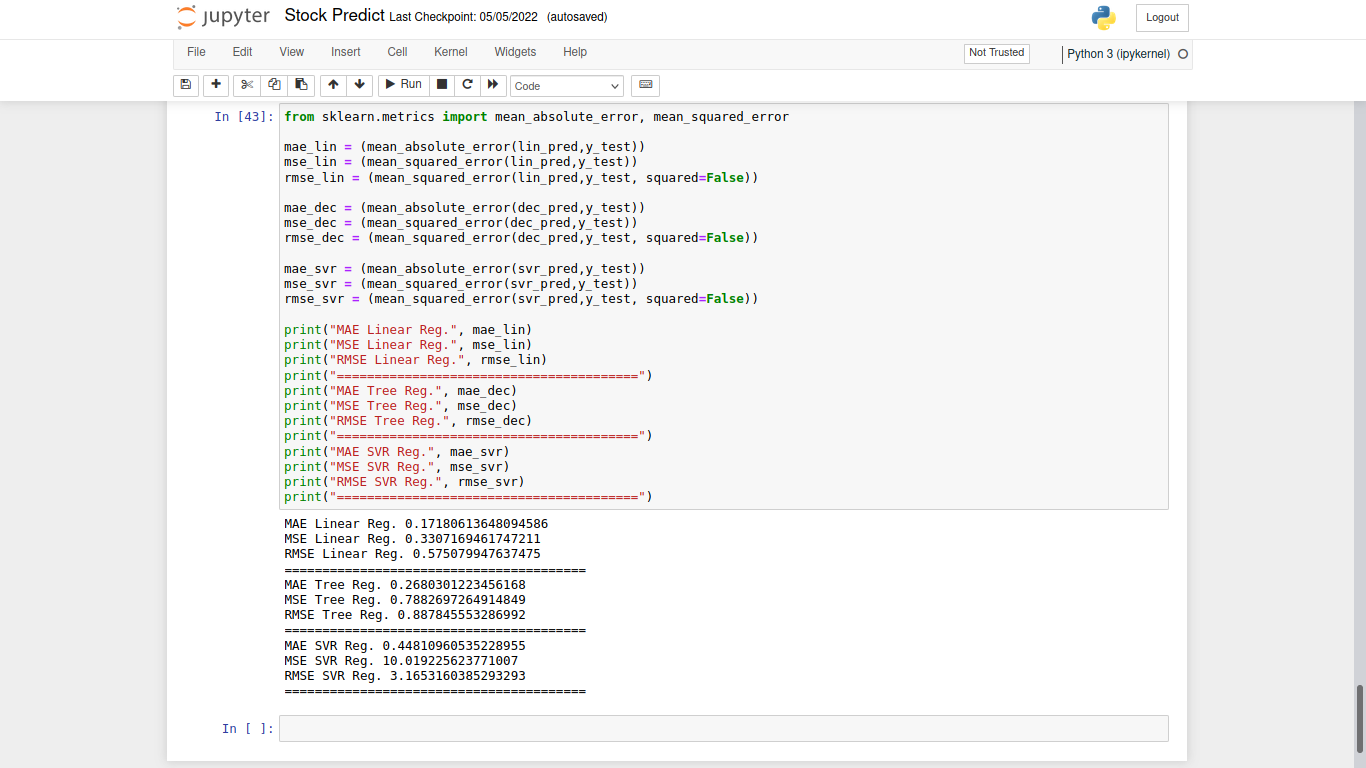Click the MSE SVR Reg. output line

point(401,660)
